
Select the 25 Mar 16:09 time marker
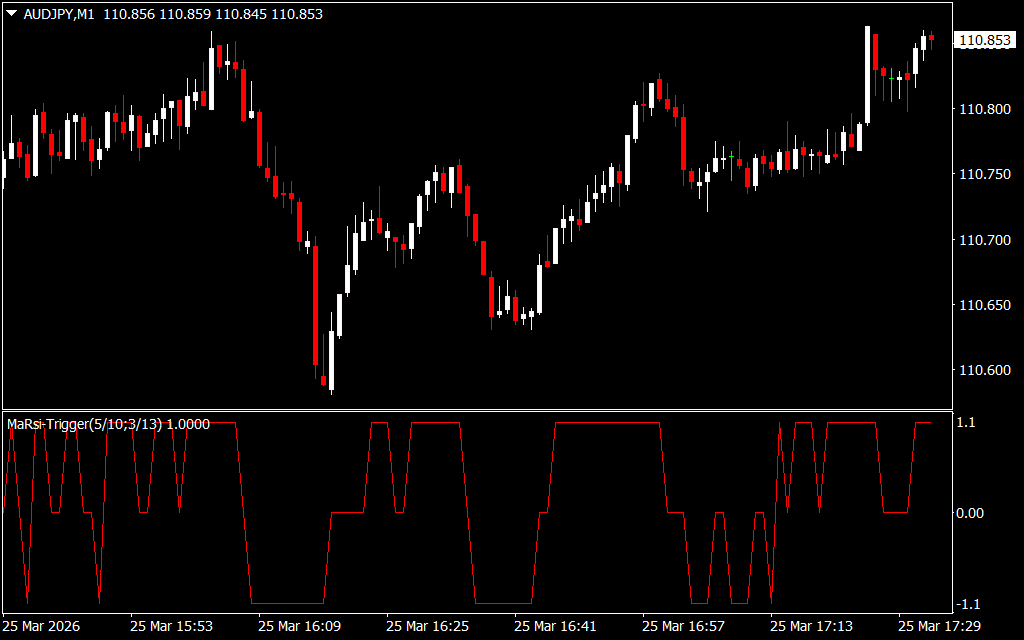pyautogui.click(x=300, y=626)
